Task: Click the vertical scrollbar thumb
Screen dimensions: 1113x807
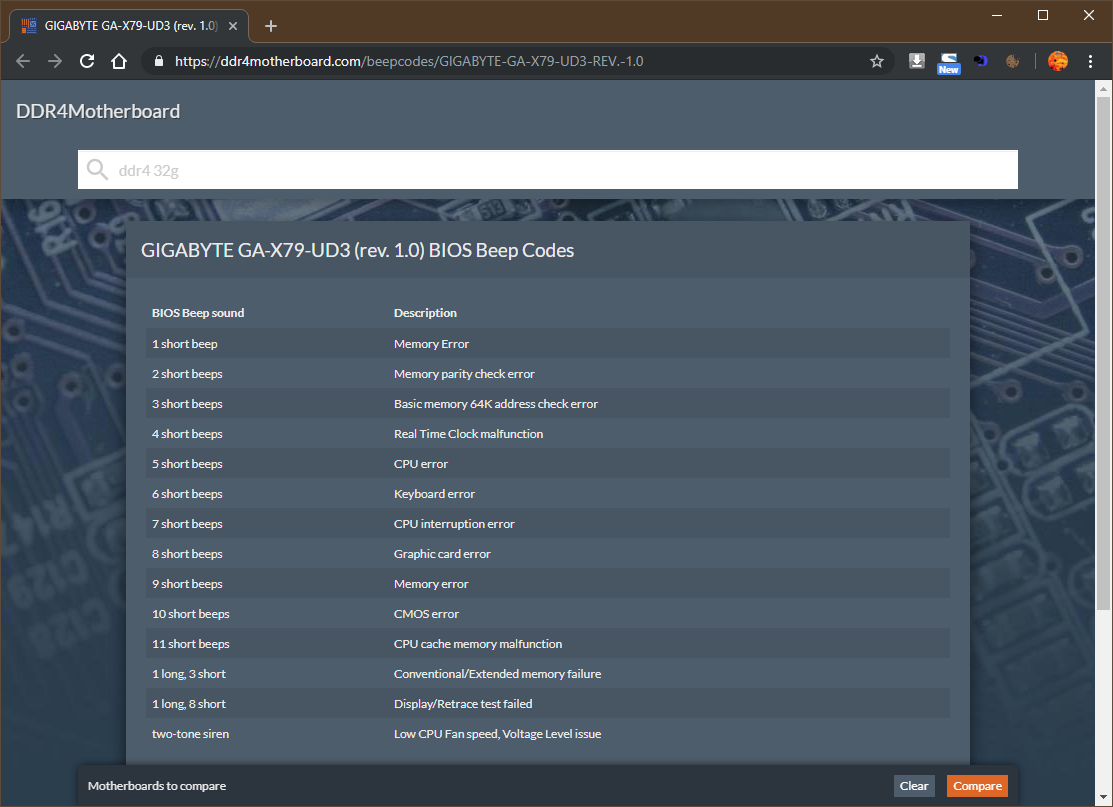Action: (1103, 353)
